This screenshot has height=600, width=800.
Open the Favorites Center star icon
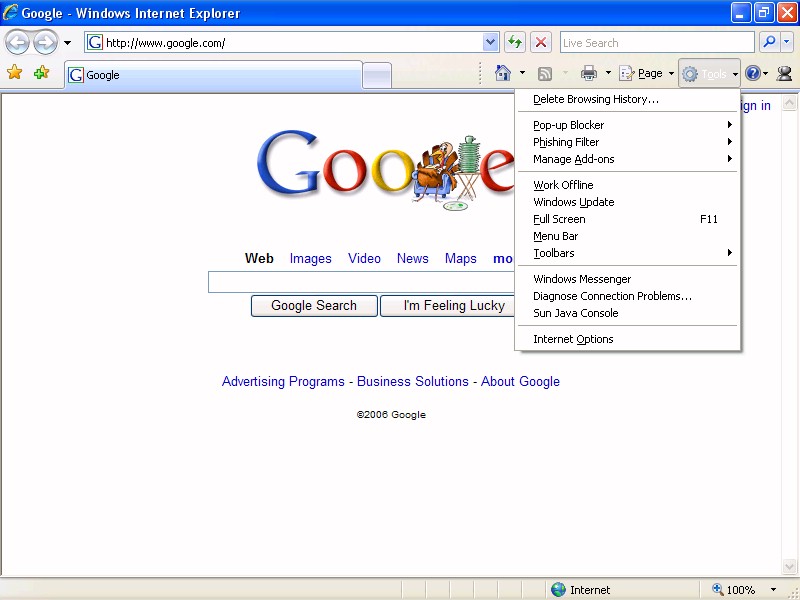pos(15,73)
